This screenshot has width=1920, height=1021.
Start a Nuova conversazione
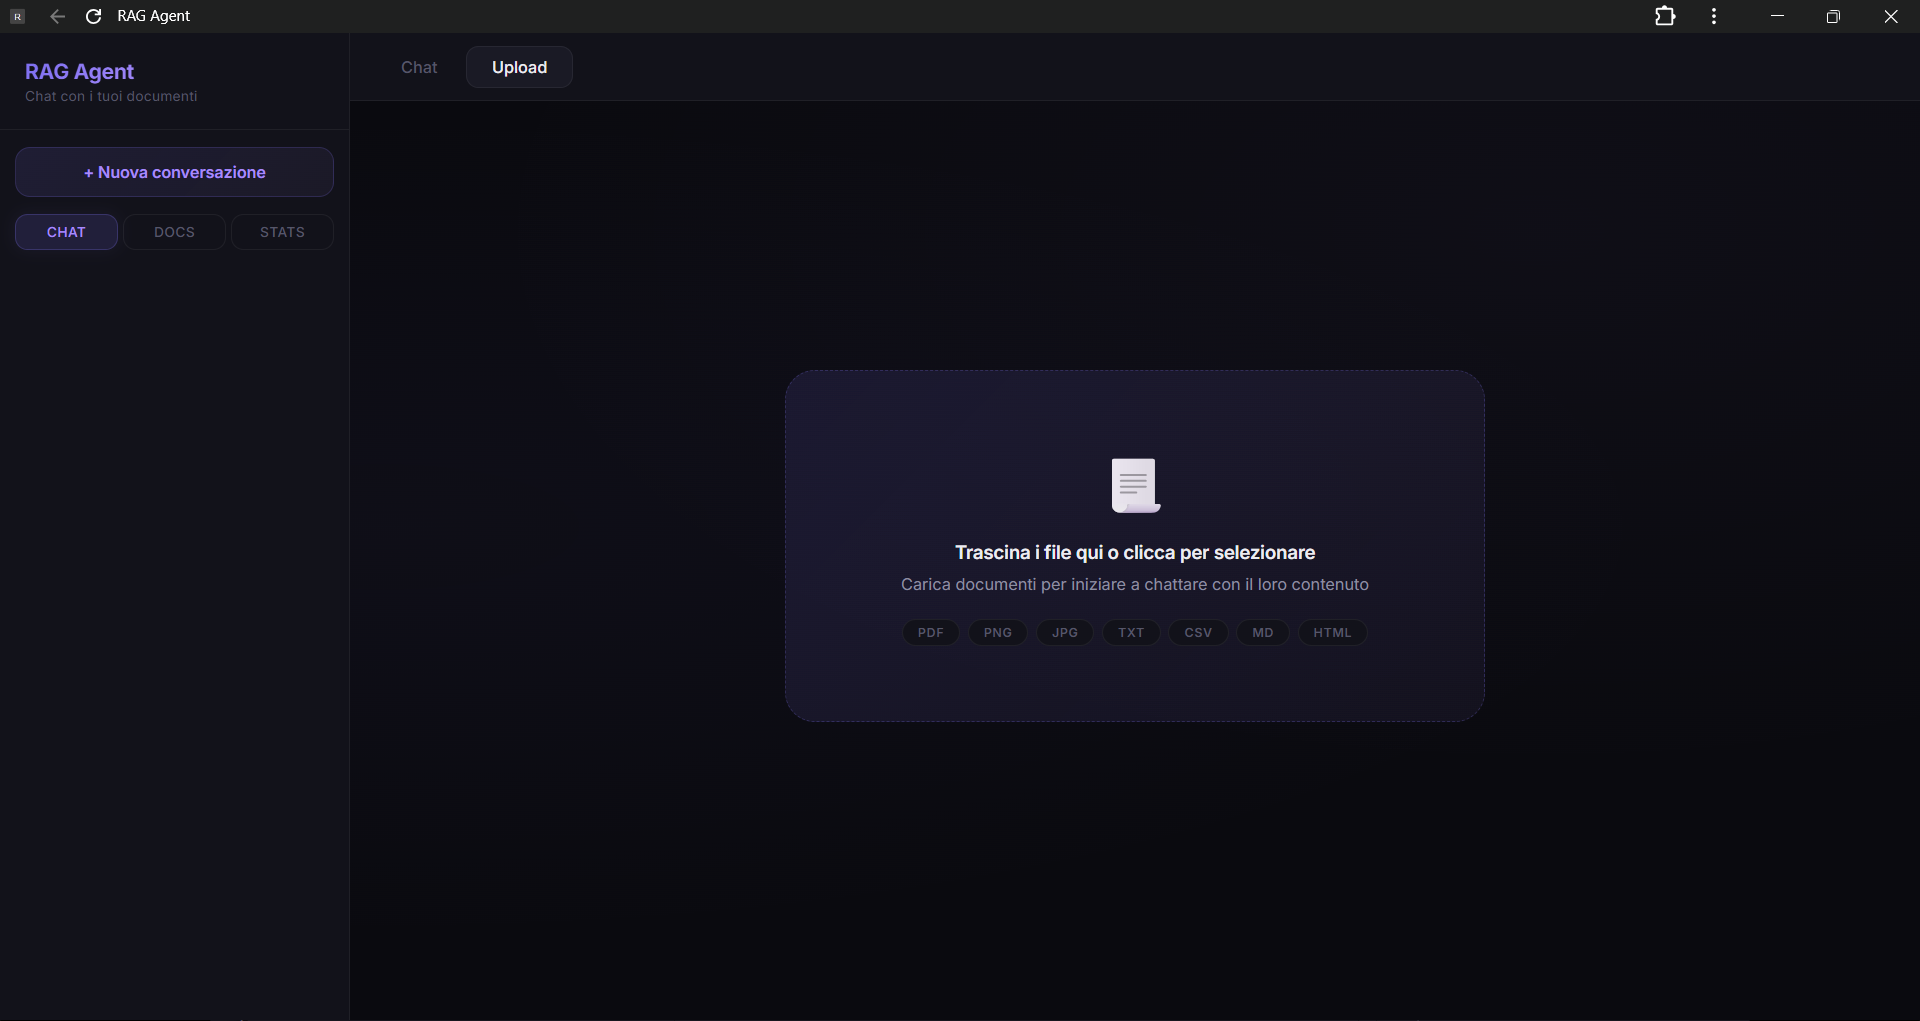174,172
